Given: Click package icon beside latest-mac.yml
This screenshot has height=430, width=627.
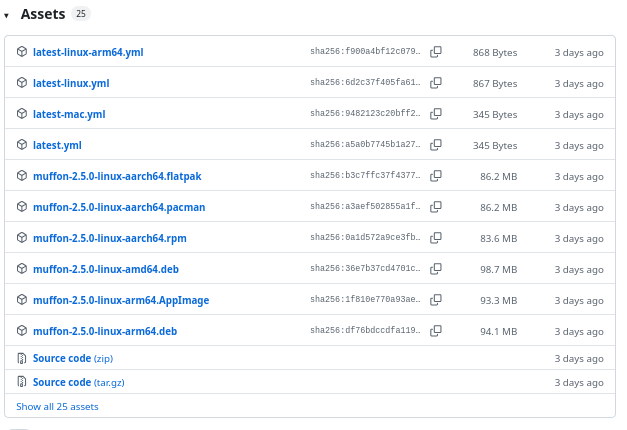Looking at the screenshot, I should tap(22, 114).
